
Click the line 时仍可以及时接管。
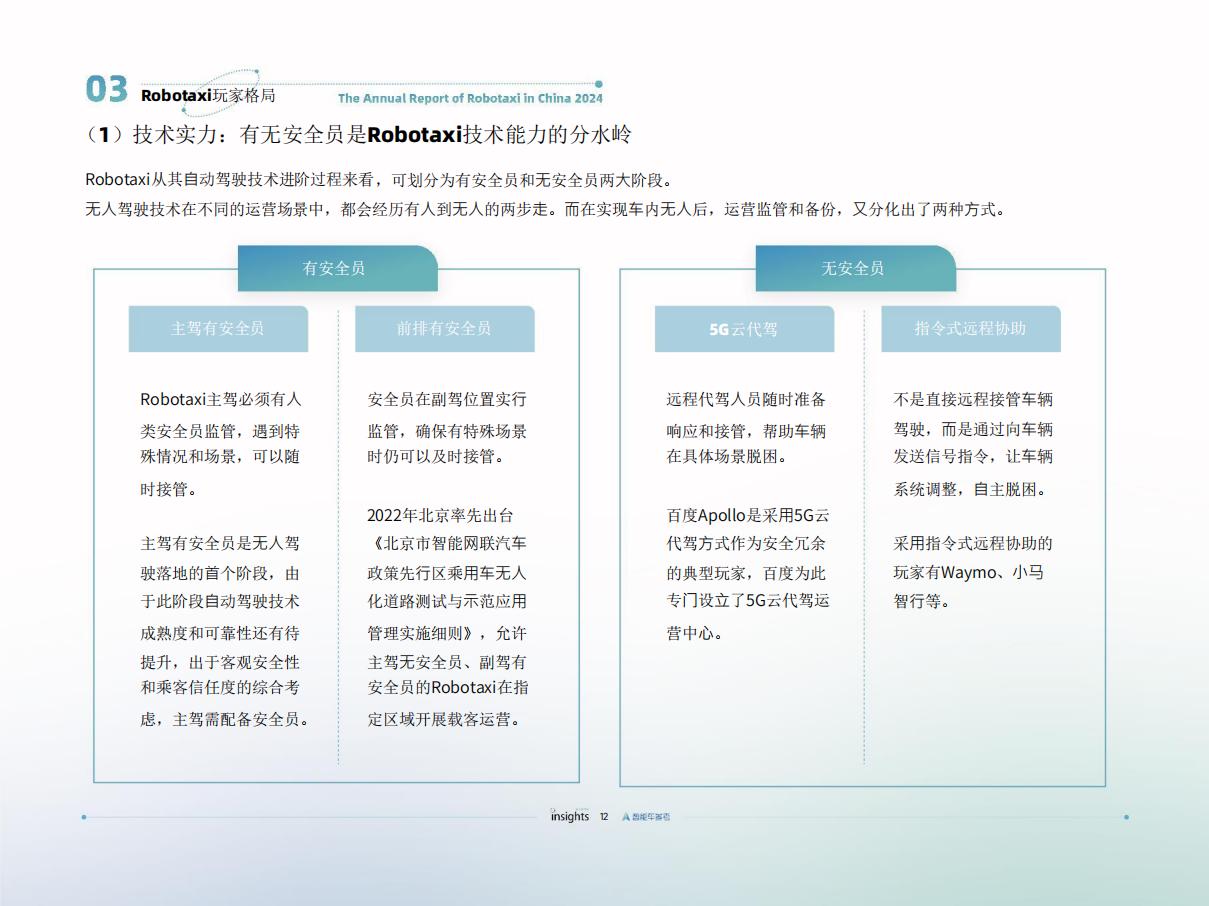tap(436, 457)
